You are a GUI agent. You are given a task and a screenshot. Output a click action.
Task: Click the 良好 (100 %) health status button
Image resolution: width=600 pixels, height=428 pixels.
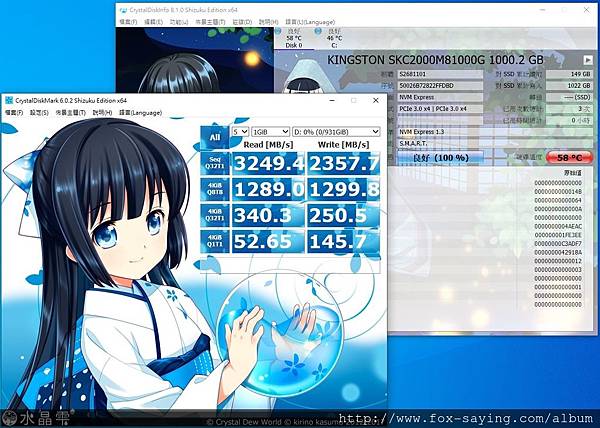(x=441, y=158)
